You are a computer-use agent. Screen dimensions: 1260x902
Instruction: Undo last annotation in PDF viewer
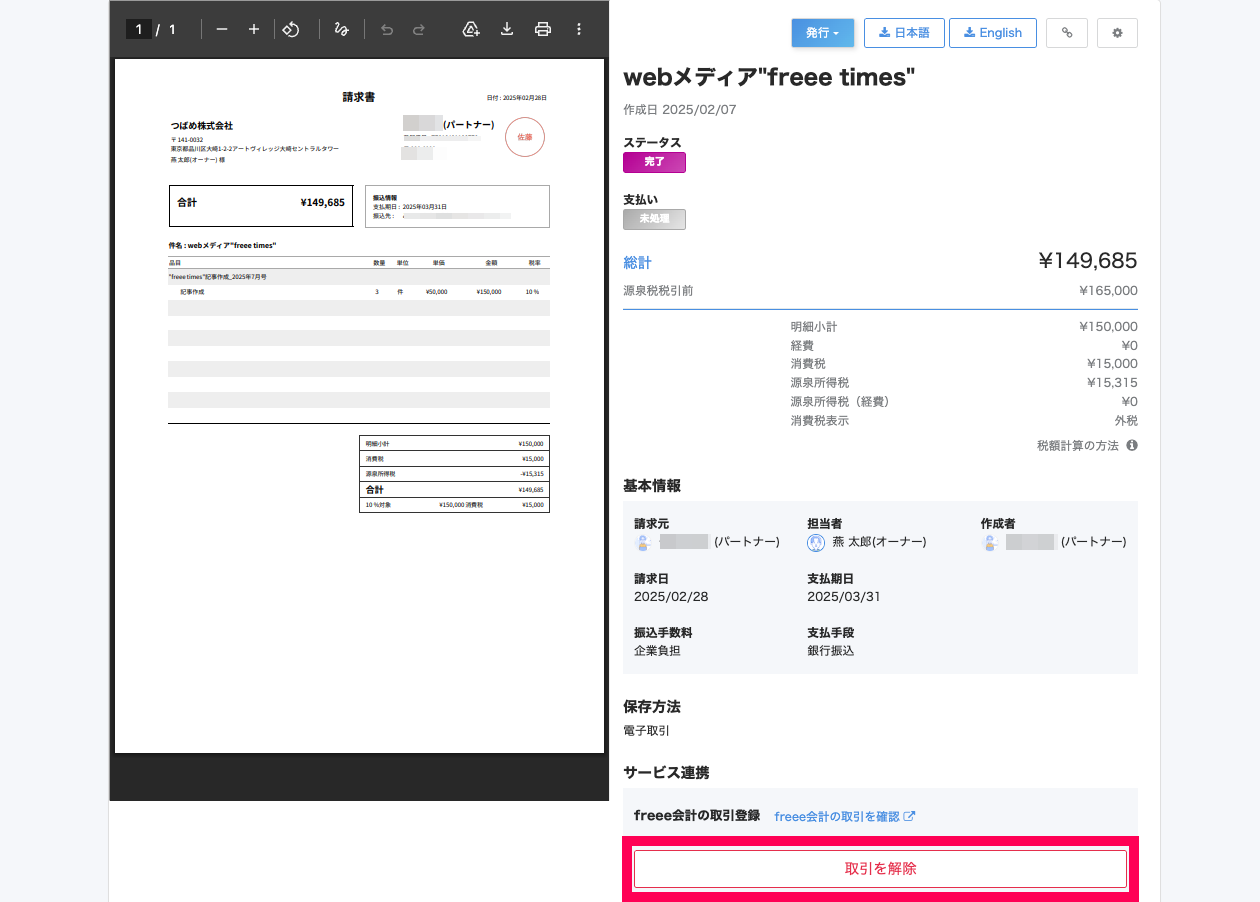tap(387, 29)
